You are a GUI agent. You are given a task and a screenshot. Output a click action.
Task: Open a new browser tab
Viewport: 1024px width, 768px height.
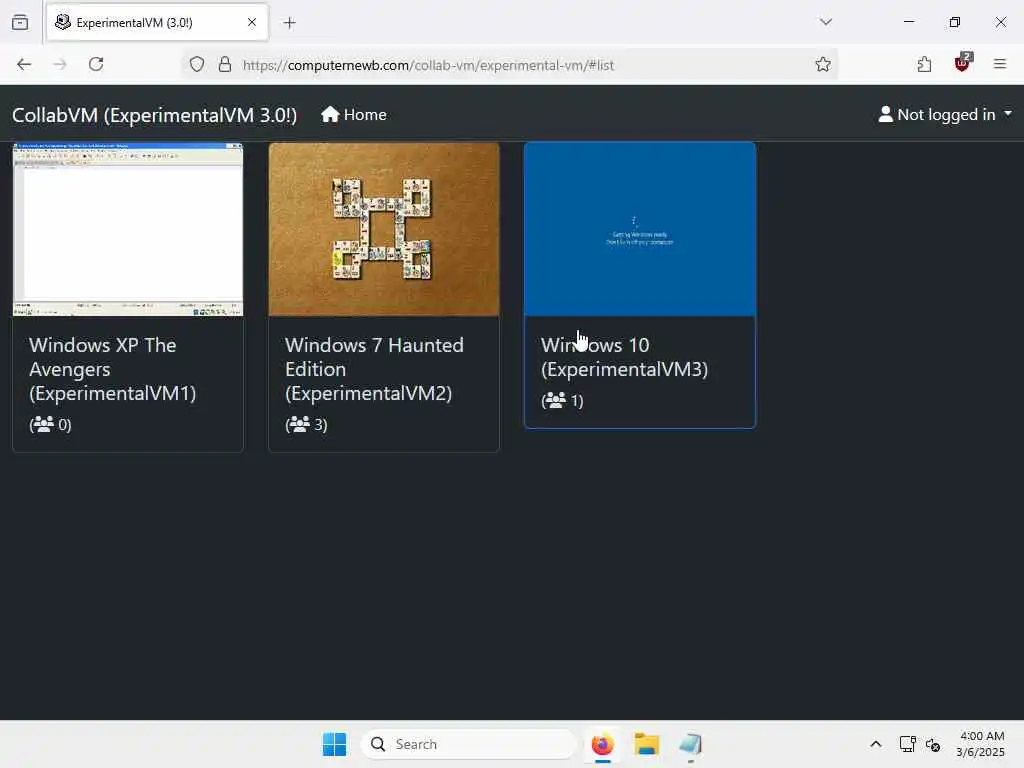[x=289, y=23]
